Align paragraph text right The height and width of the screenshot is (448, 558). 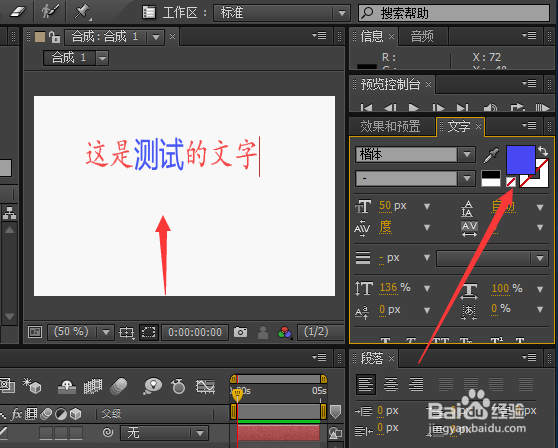tap(416, 384)
